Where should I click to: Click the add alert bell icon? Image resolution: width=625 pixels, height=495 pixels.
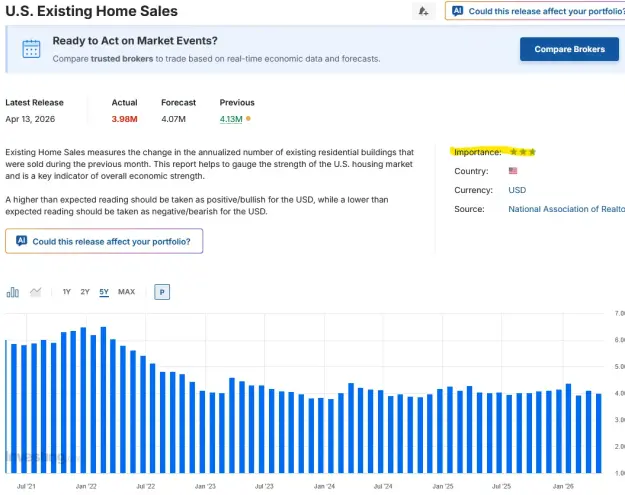[423, 11]
